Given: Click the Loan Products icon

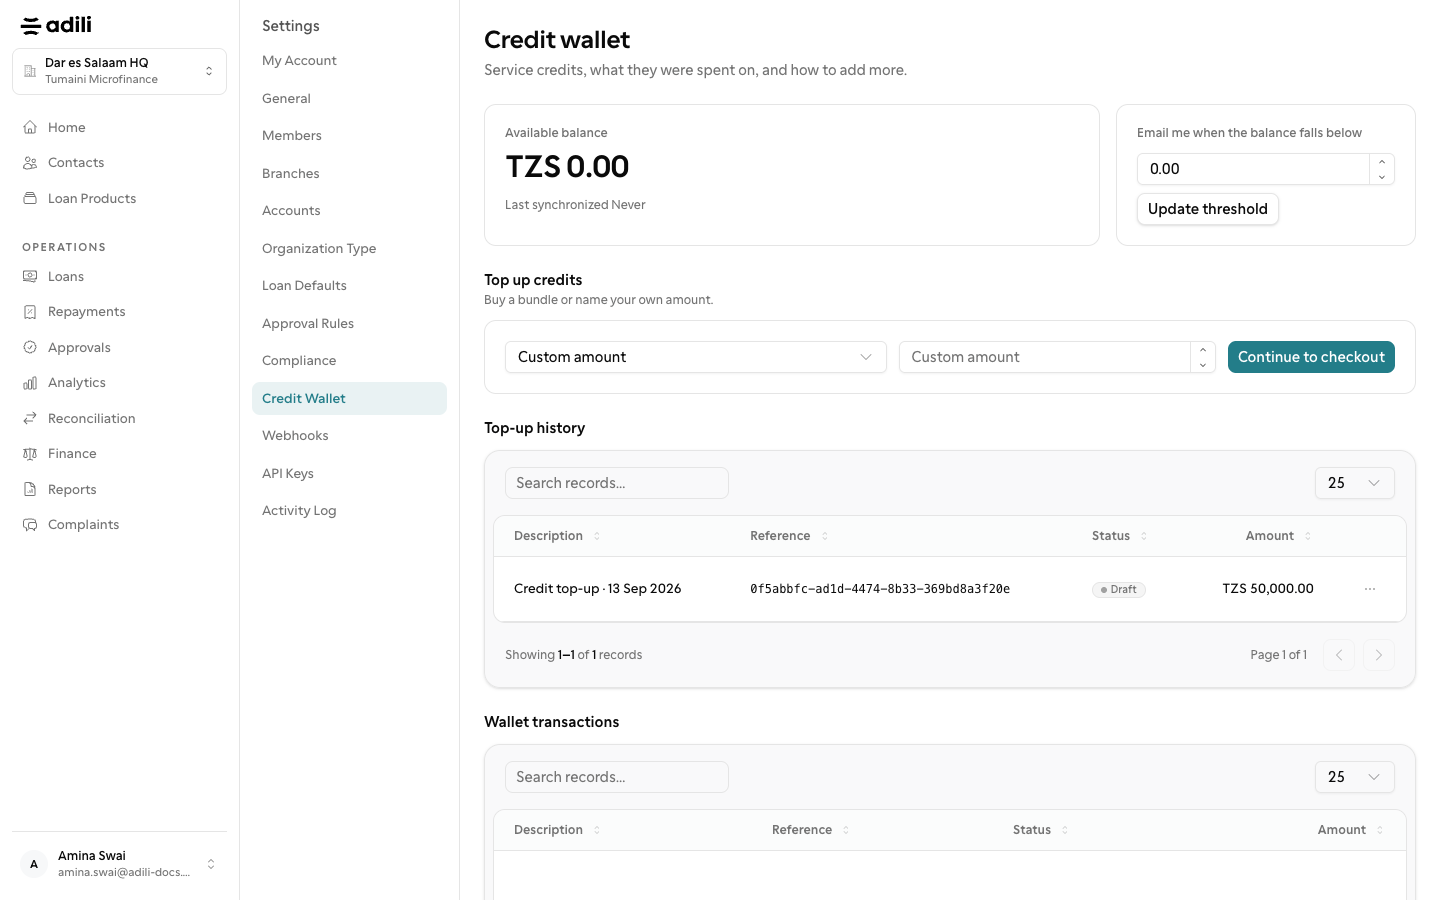Looking at the screenshot, I should [30, 198].
